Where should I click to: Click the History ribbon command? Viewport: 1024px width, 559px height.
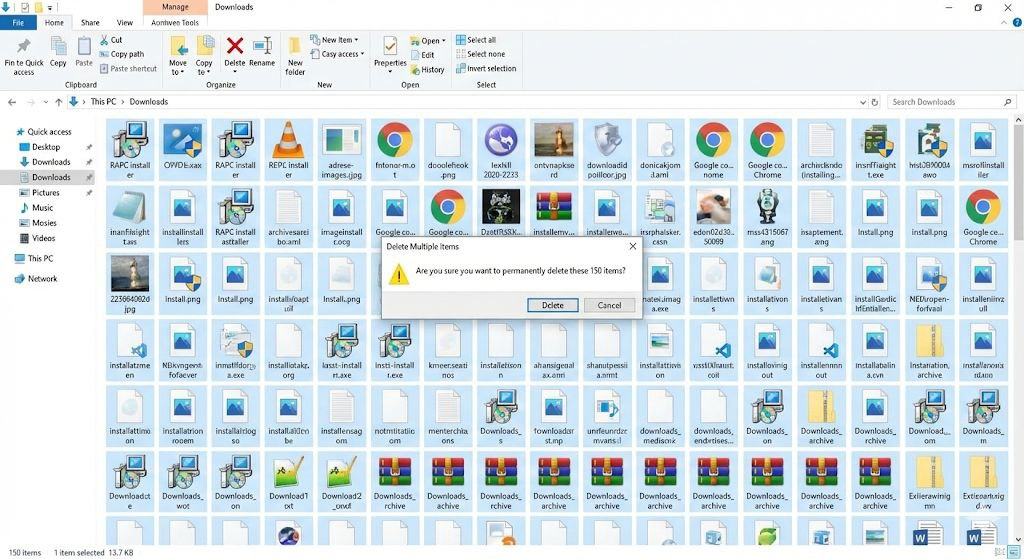[428, 69]
